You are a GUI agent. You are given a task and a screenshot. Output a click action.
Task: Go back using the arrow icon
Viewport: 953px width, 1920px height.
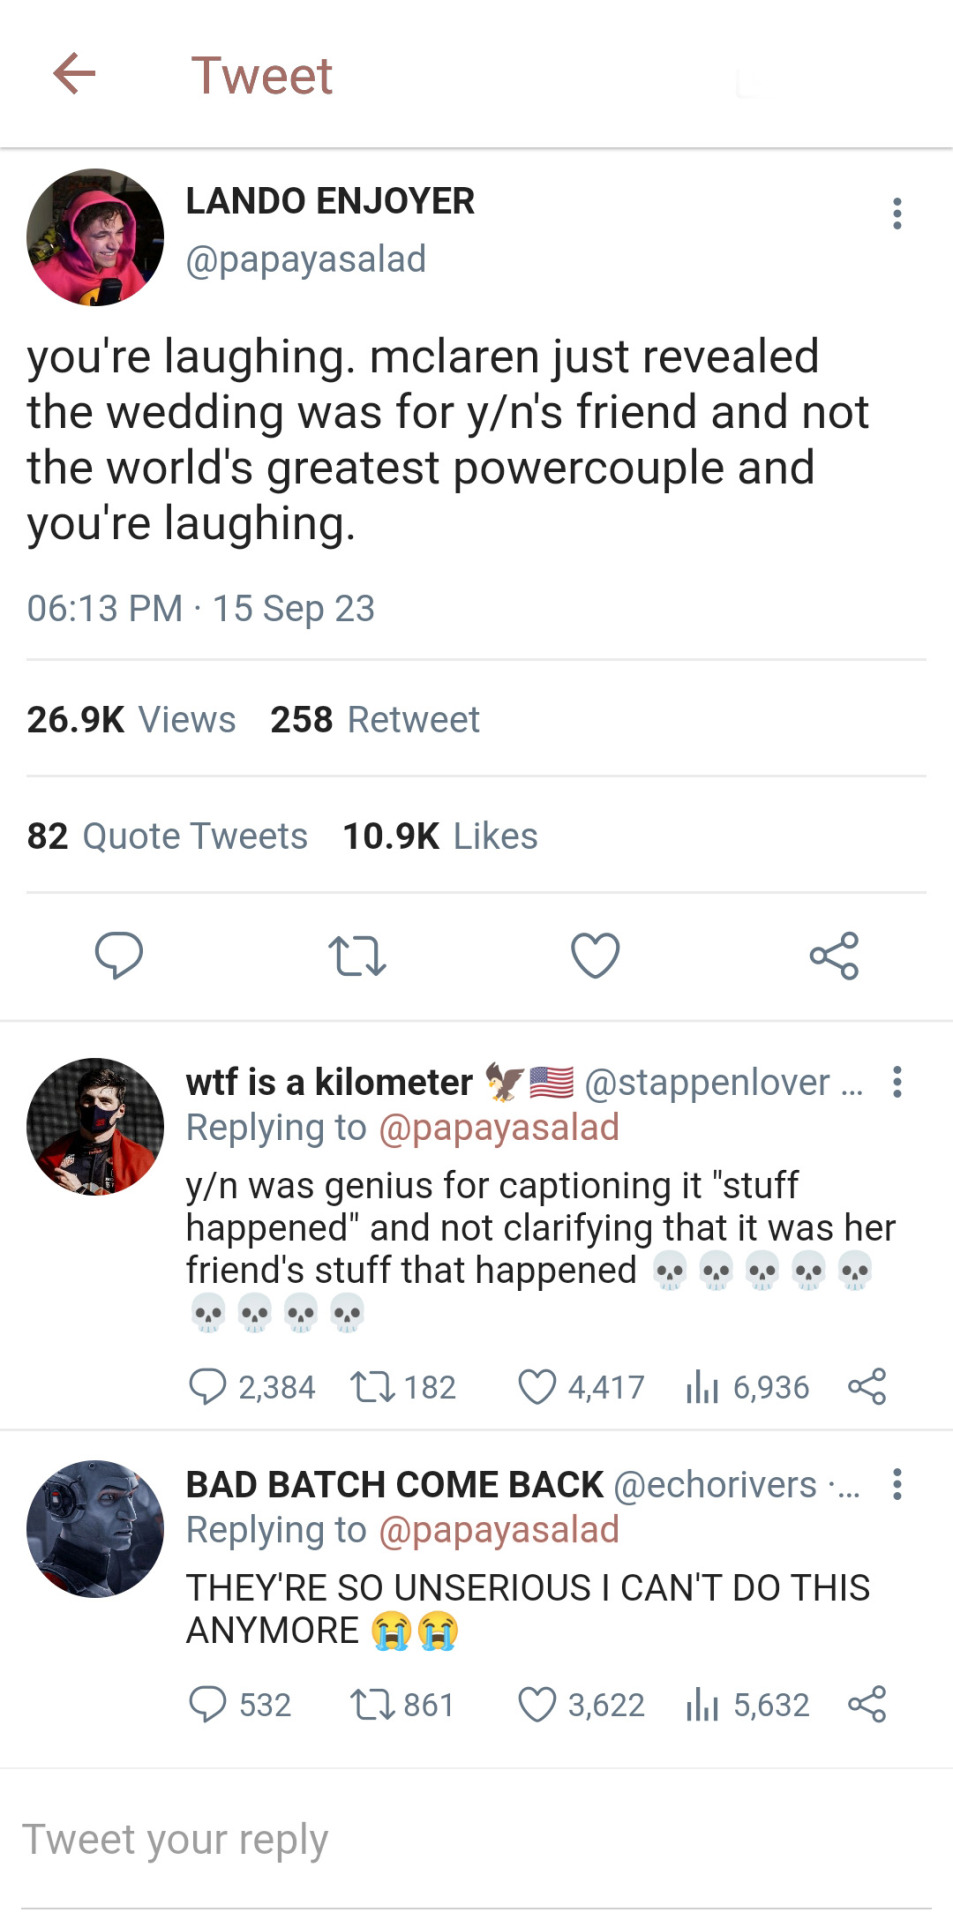click(74, 74)
